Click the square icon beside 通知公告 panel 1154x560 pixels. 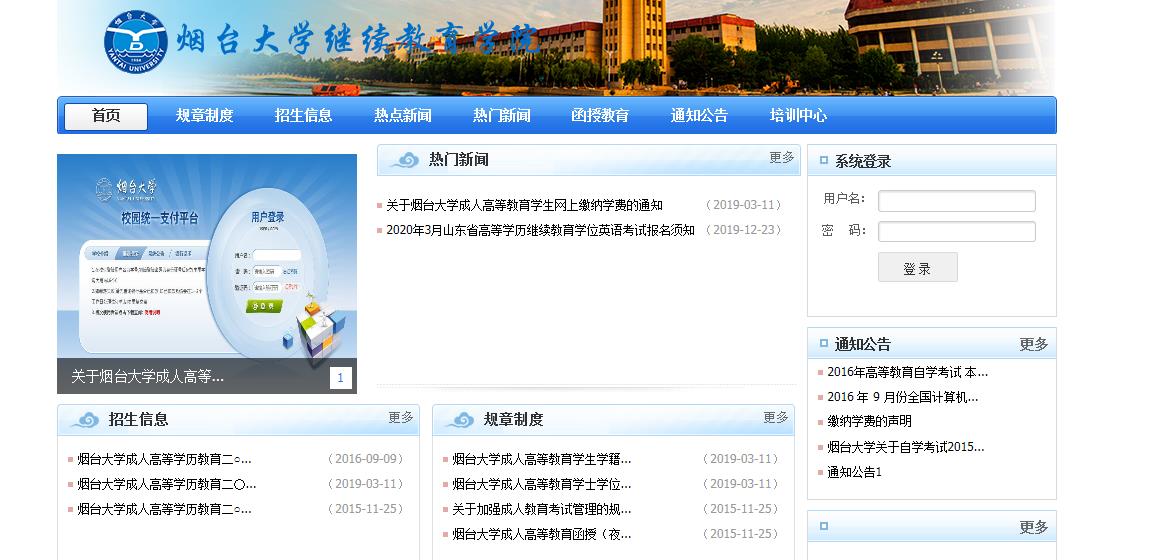823,344
